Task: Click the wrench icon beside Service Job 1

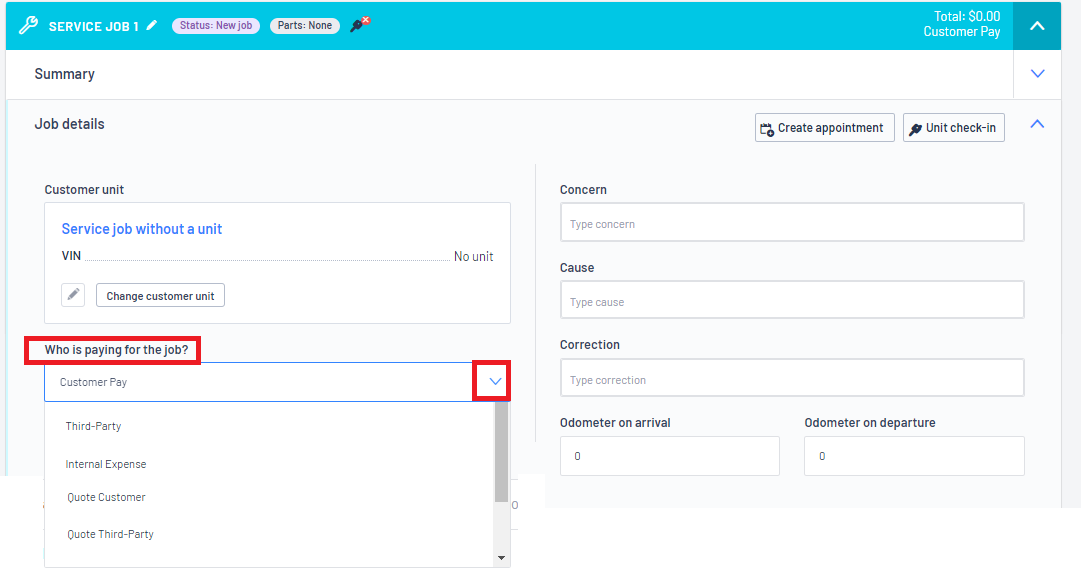Action: pos(28,26)
